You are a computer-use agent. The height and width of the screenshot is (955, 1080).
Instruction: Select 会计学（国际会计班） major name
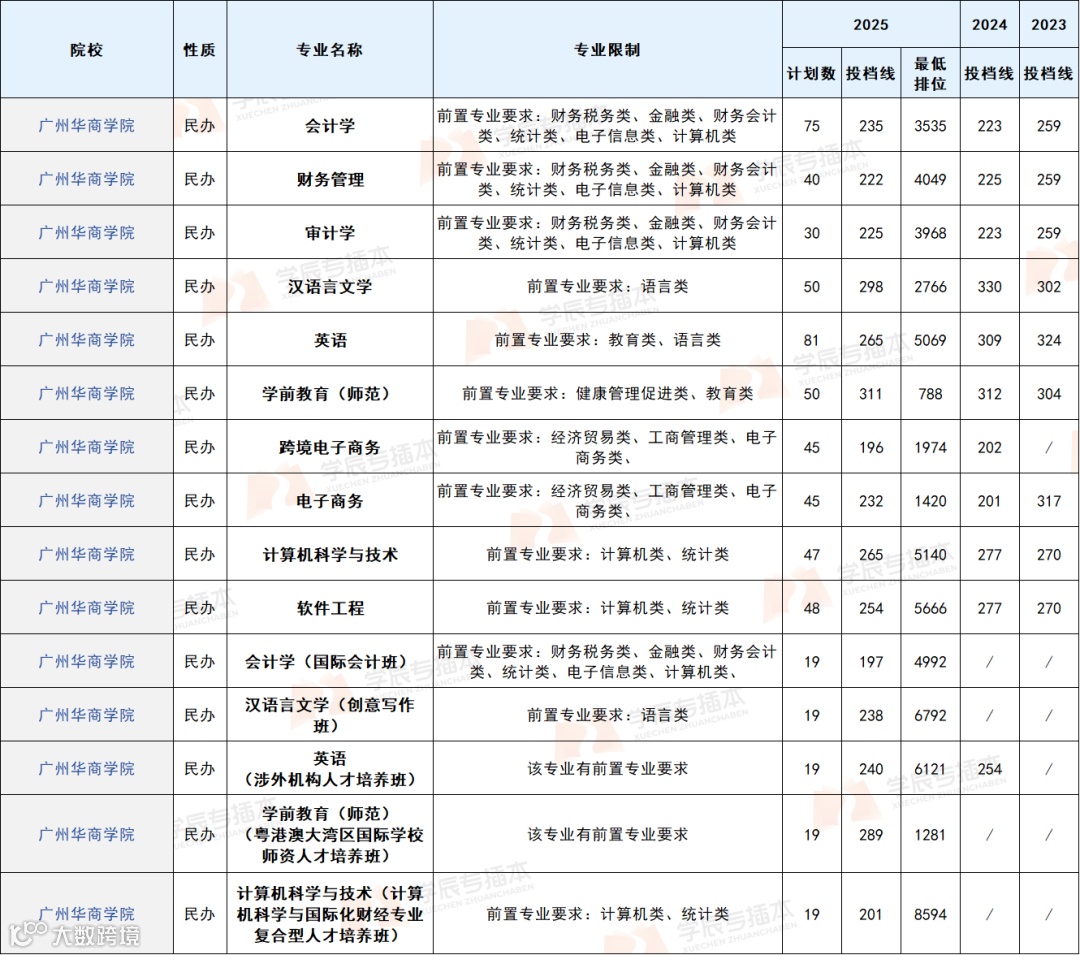point(330,662)
